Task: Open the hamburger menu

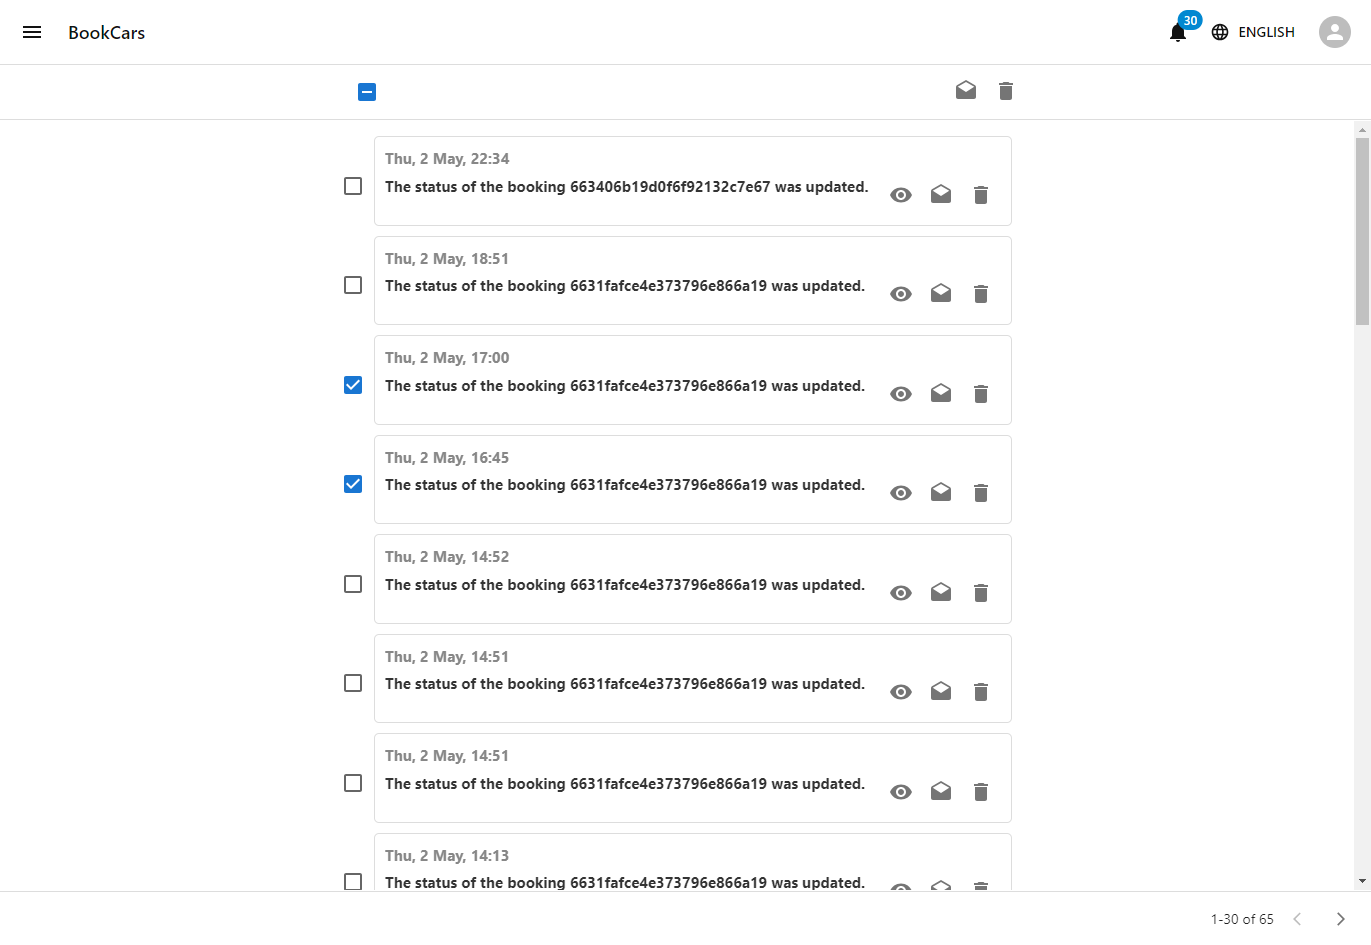Action: [32, 32]
